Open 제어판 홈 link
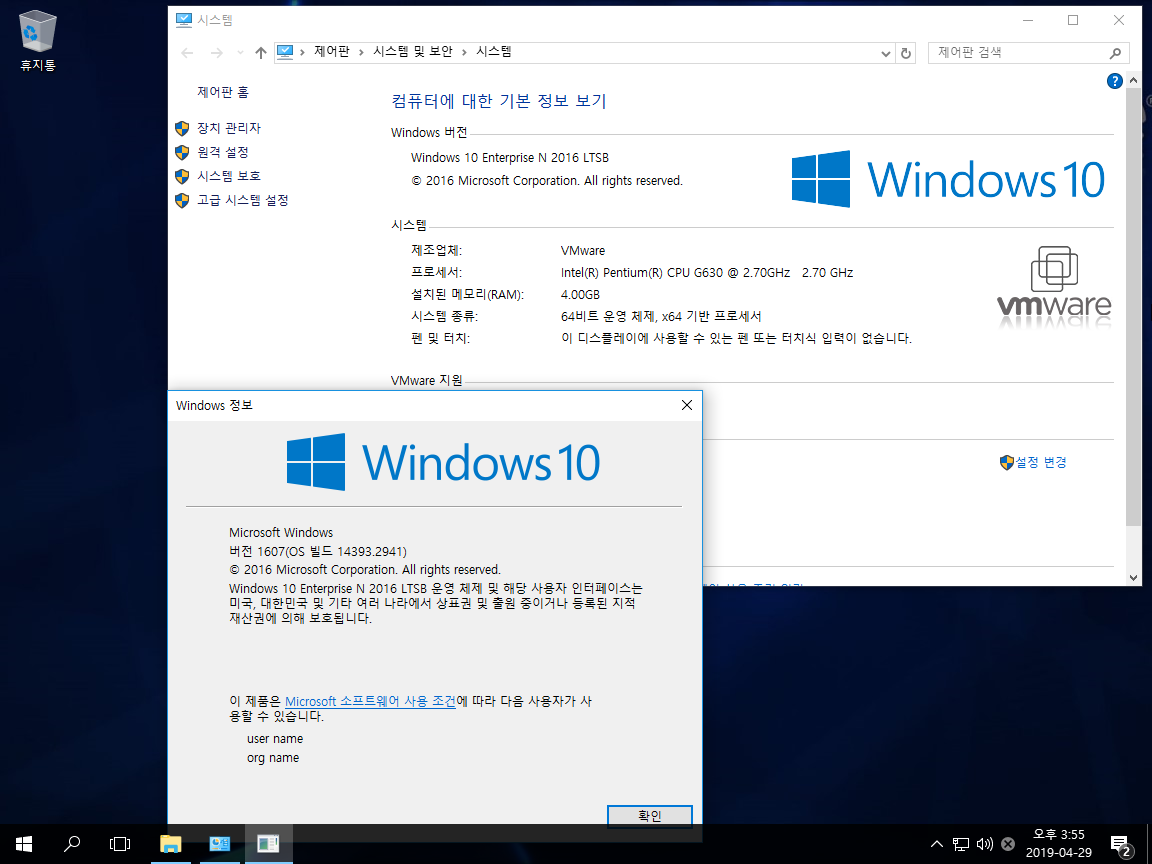Screen dimensions: 1152x864 click(223, 92)
